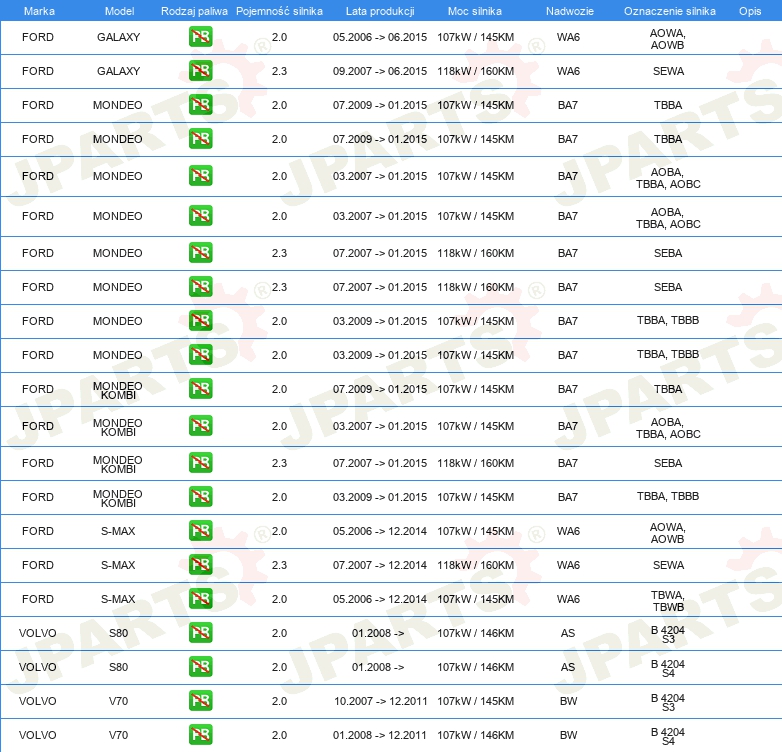Viewport: 782px width, 752px height.
Task: Click fuel icon in MONDEO KOMBI SEBA row
Action: (x=200, y=462)
